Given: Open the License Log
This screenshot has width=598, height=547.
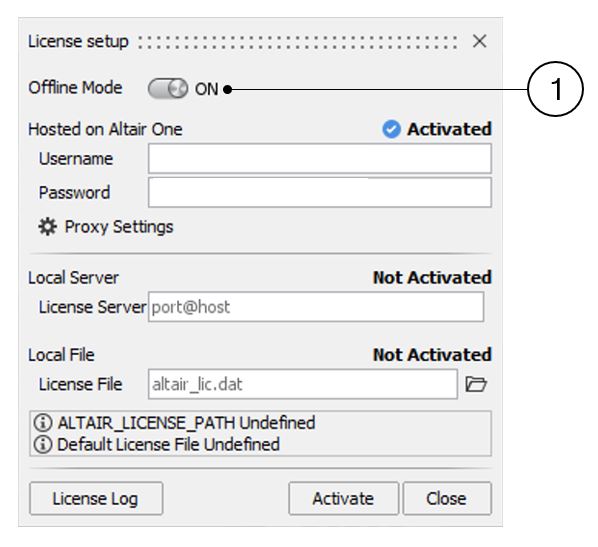Looking at the screenshot, I should coord(96,499).
